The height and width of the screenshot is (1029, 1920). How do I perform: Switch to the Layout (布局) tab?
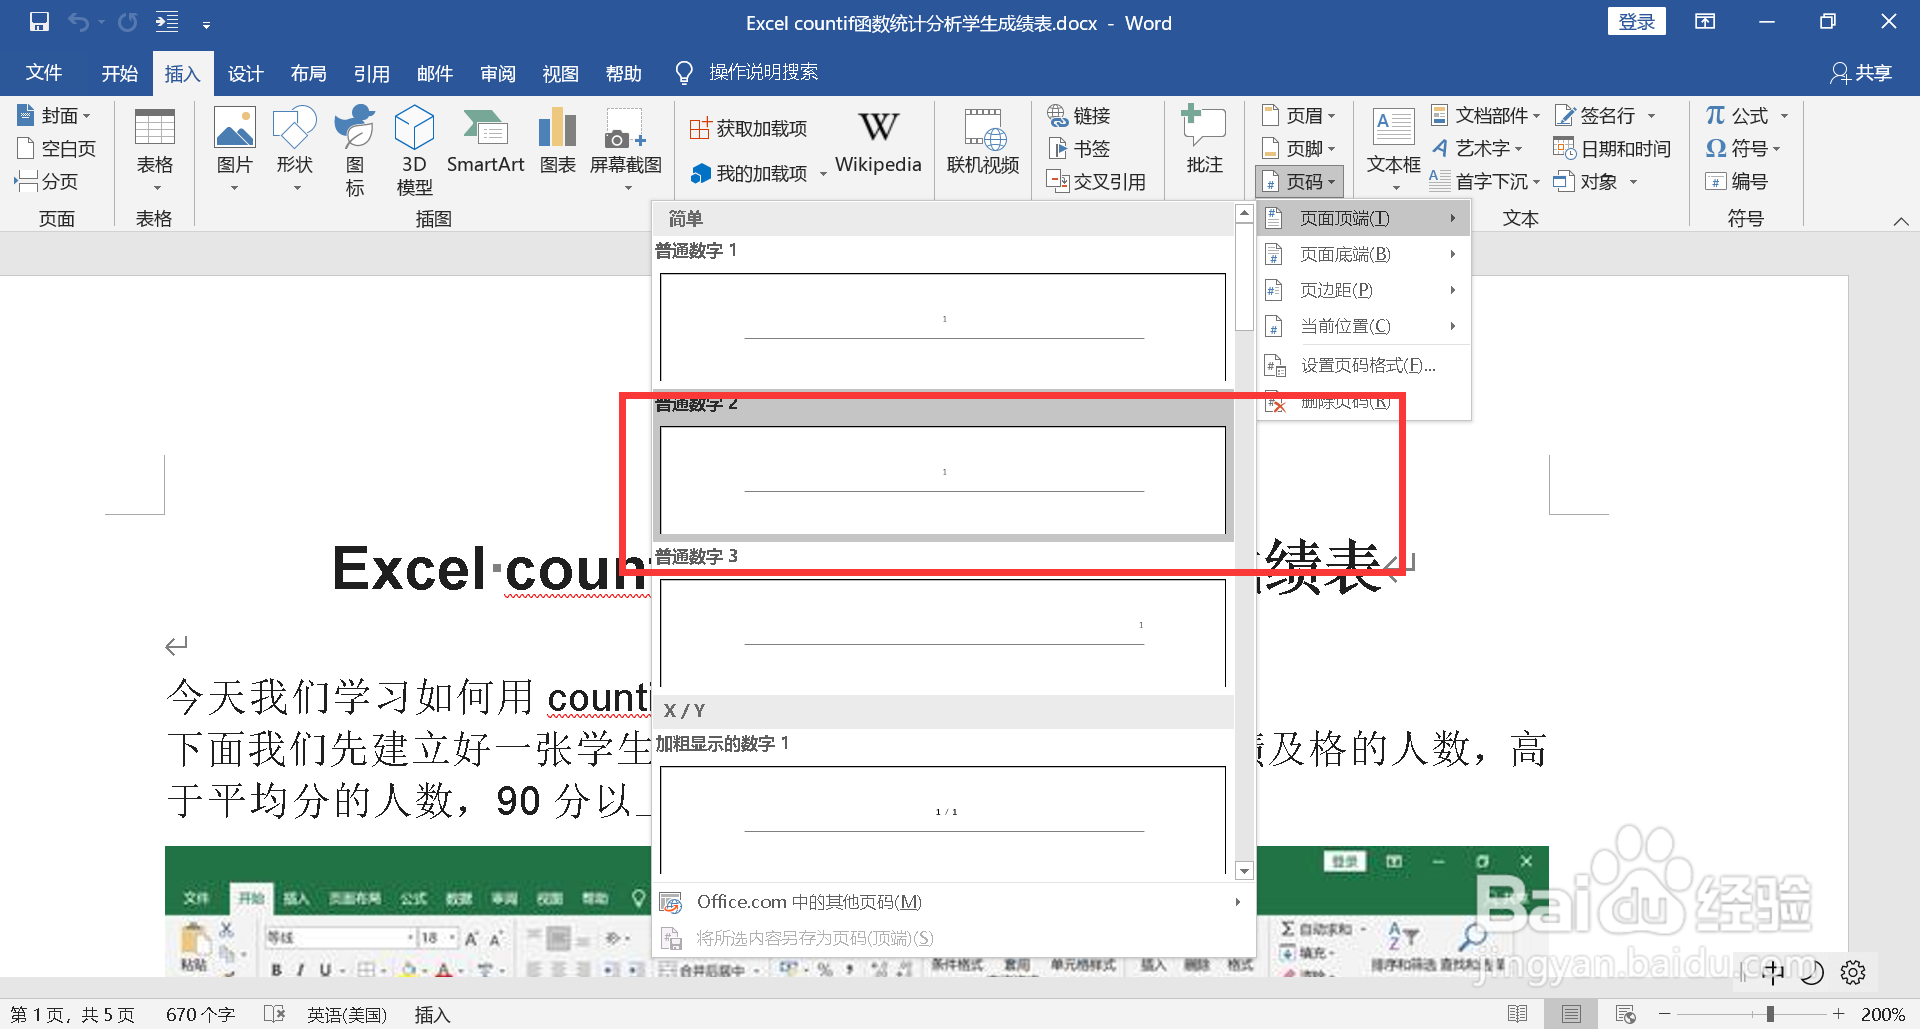click(x=309, y=73)
